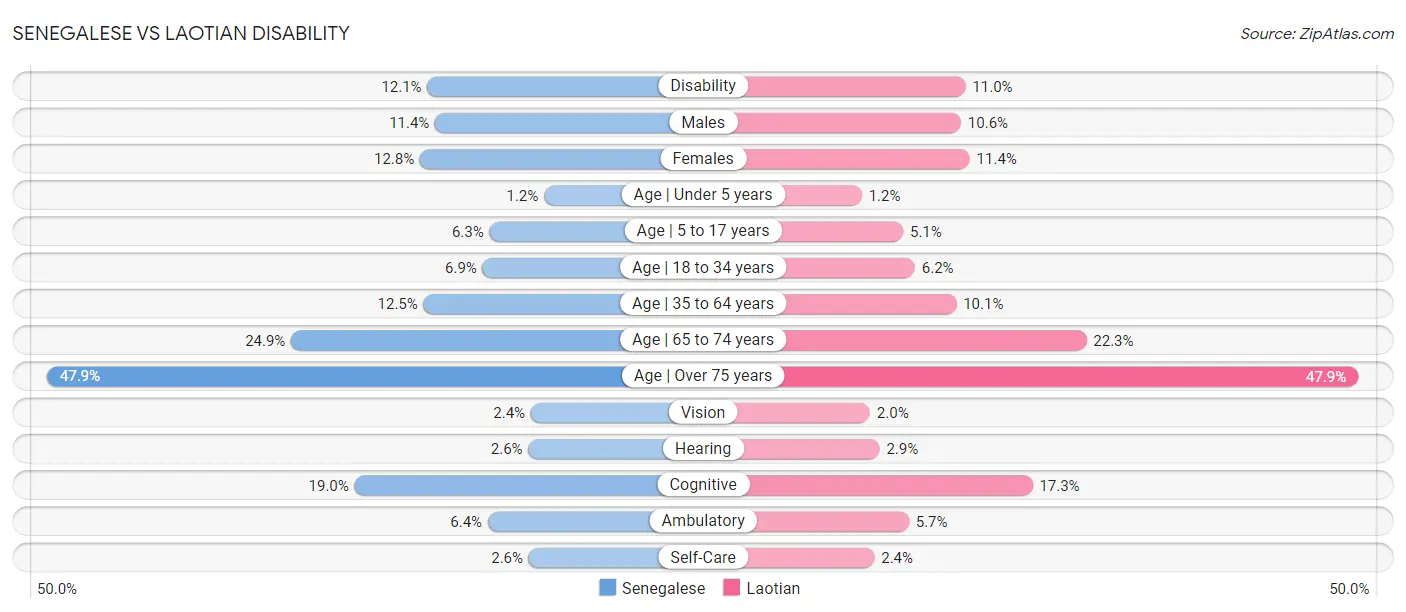The width and height of the screenshot is (1406, 612).
Task: Click the Senegalese blue legend swatch
Action: [x=608, y=588]
